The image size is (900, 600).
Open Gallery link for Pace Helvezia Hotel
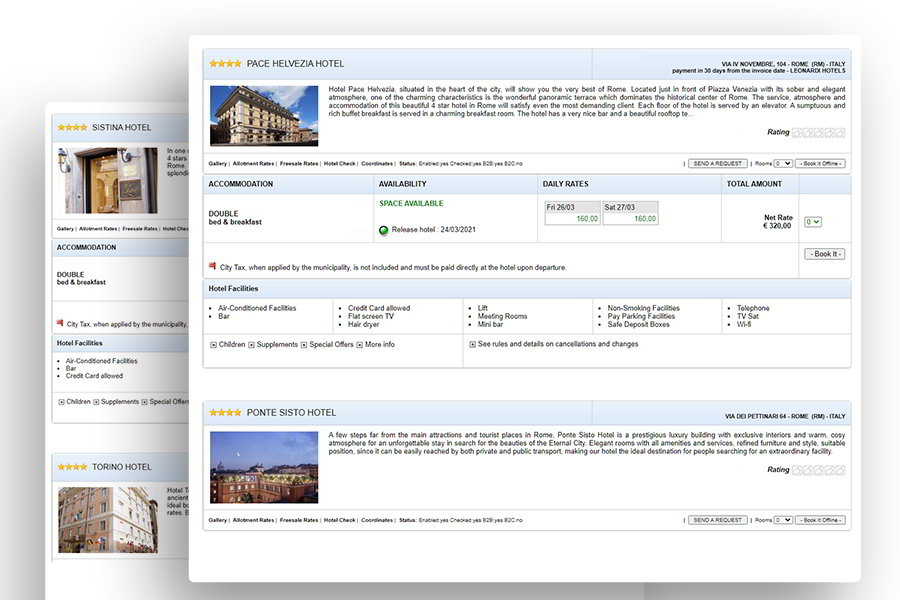[x=218, y=164]
